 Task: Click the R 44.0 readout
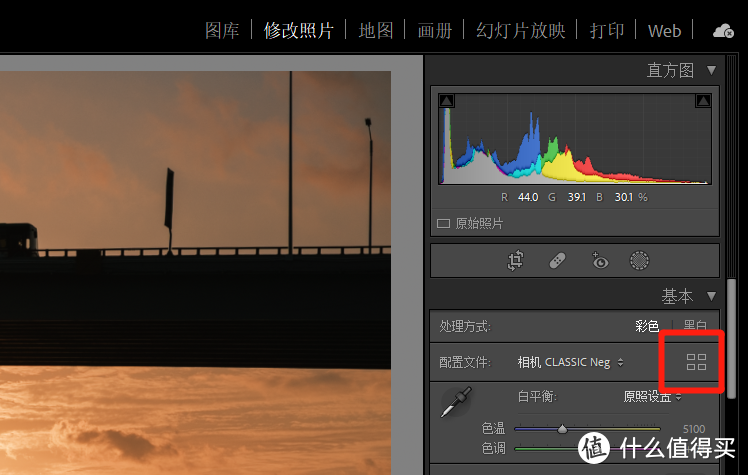519,197
